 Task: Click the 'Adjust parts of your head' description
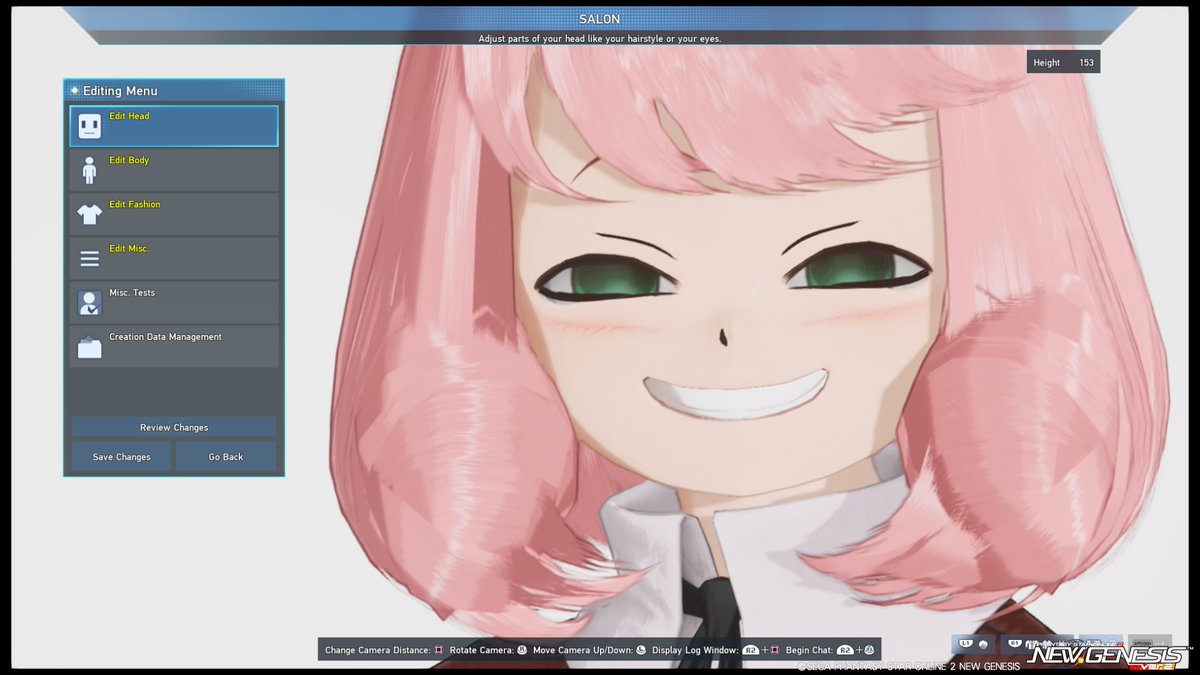point(599,39)
